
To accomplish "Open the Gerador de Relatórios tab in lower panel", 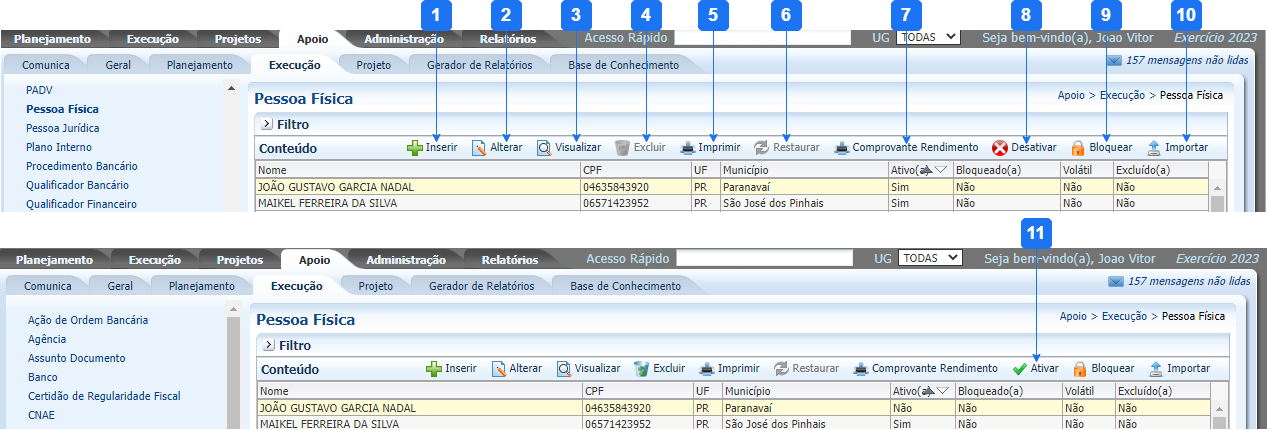I will pyautogui.click(x=481, y=286).
